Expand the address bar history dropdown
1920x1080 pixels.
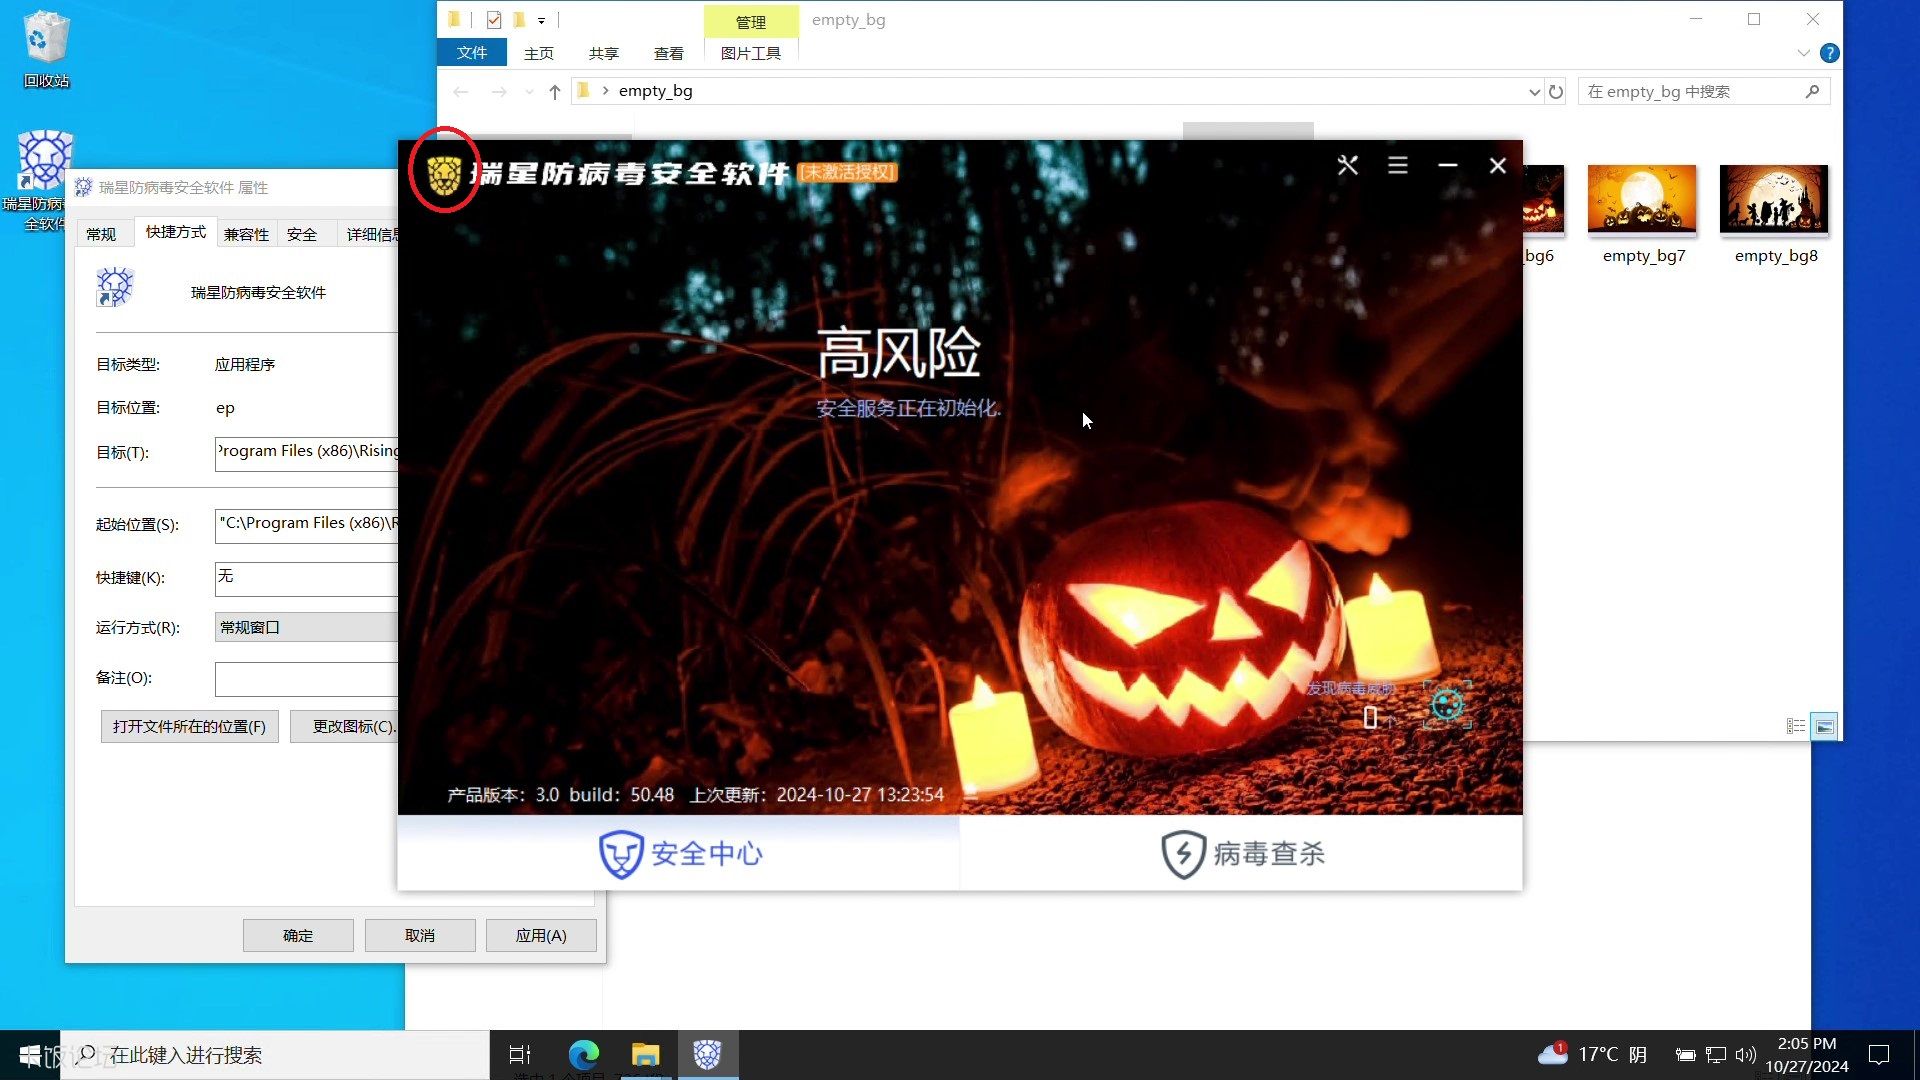click(1534, 91)
